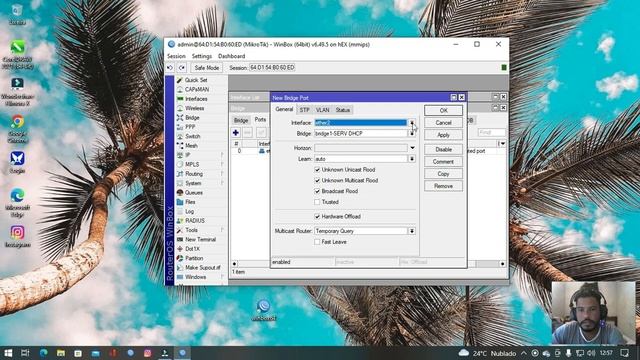The height and width of the screenshot is (360, 640).
Task: Open Edge from the taskbar
Action: pos(43,353)
